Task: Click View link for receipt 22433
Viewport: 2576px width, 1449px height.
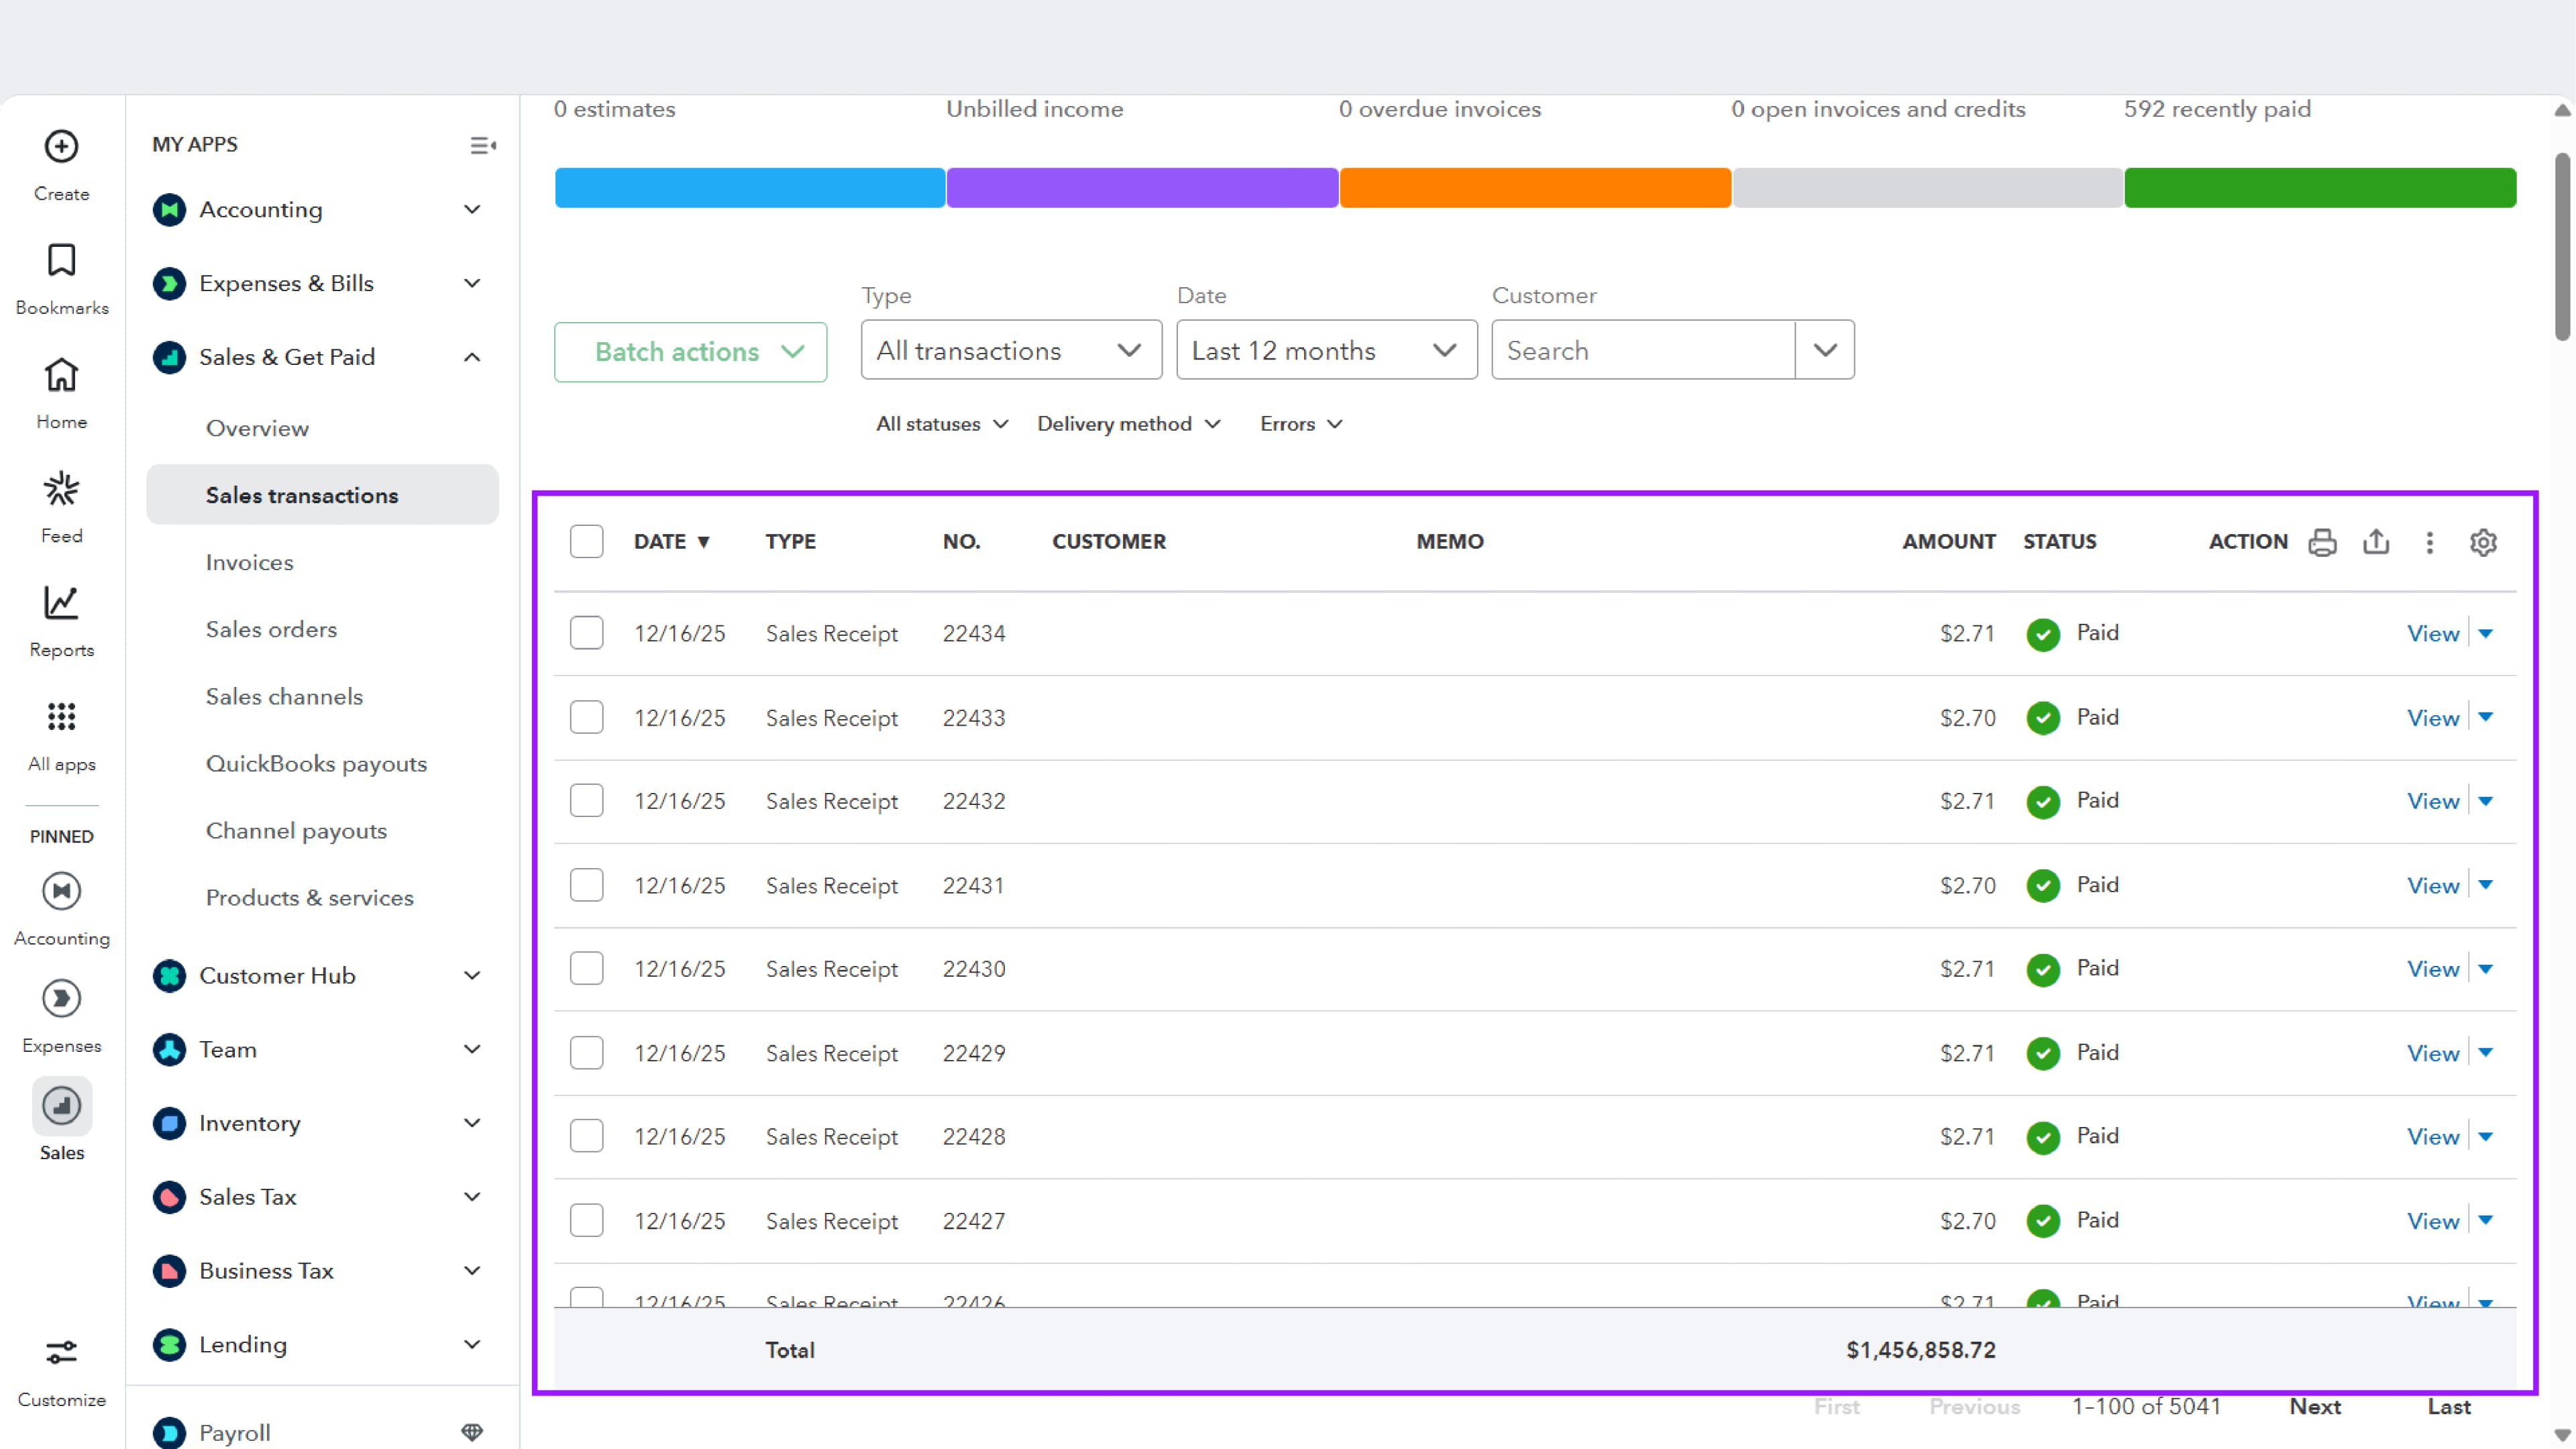Action: [2432, 718]
